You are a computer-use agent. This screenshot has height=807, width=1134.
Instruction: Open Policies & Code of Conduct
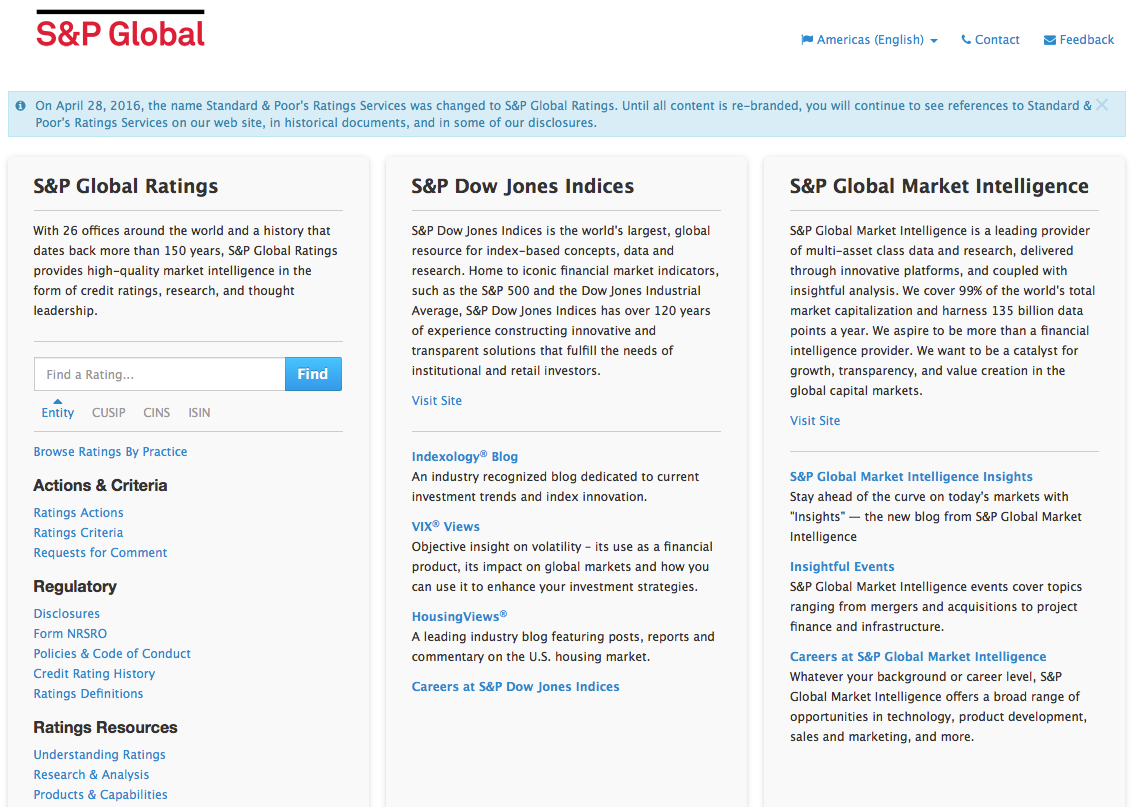pyautogui.click(x=112, y=654)
